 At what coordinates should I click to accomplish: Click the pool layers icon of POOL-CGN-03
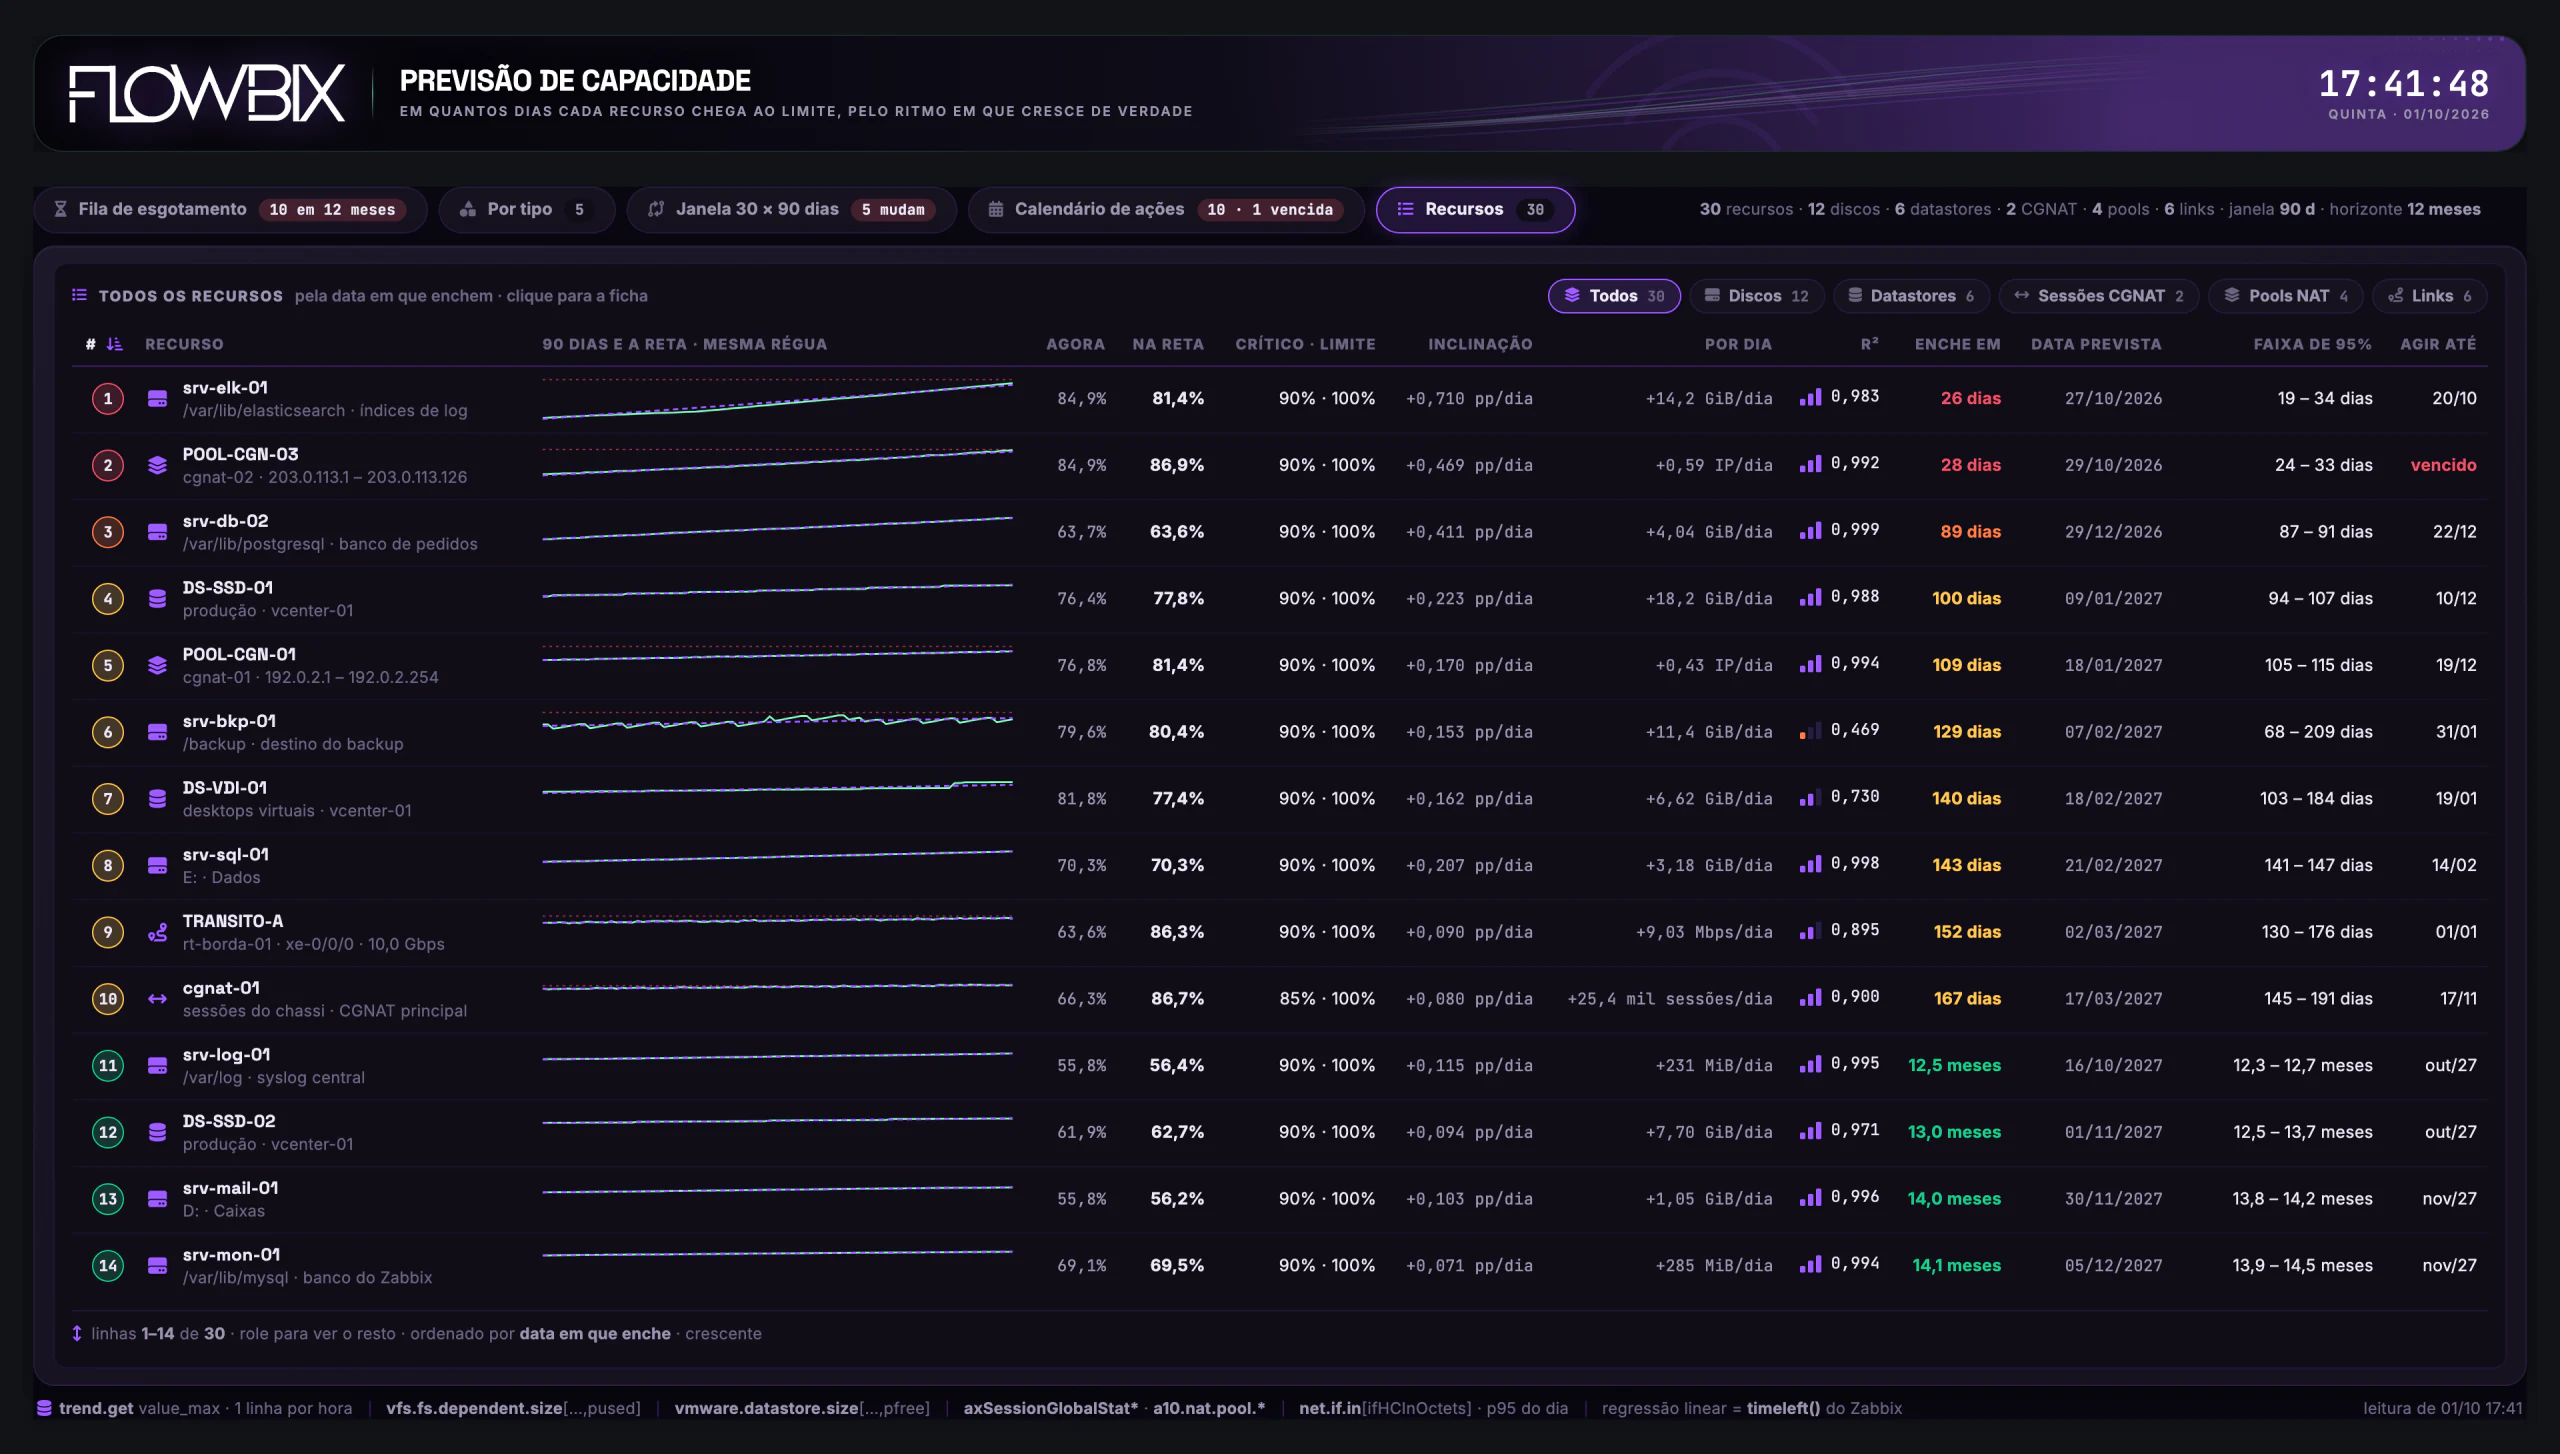coord(157,465)
